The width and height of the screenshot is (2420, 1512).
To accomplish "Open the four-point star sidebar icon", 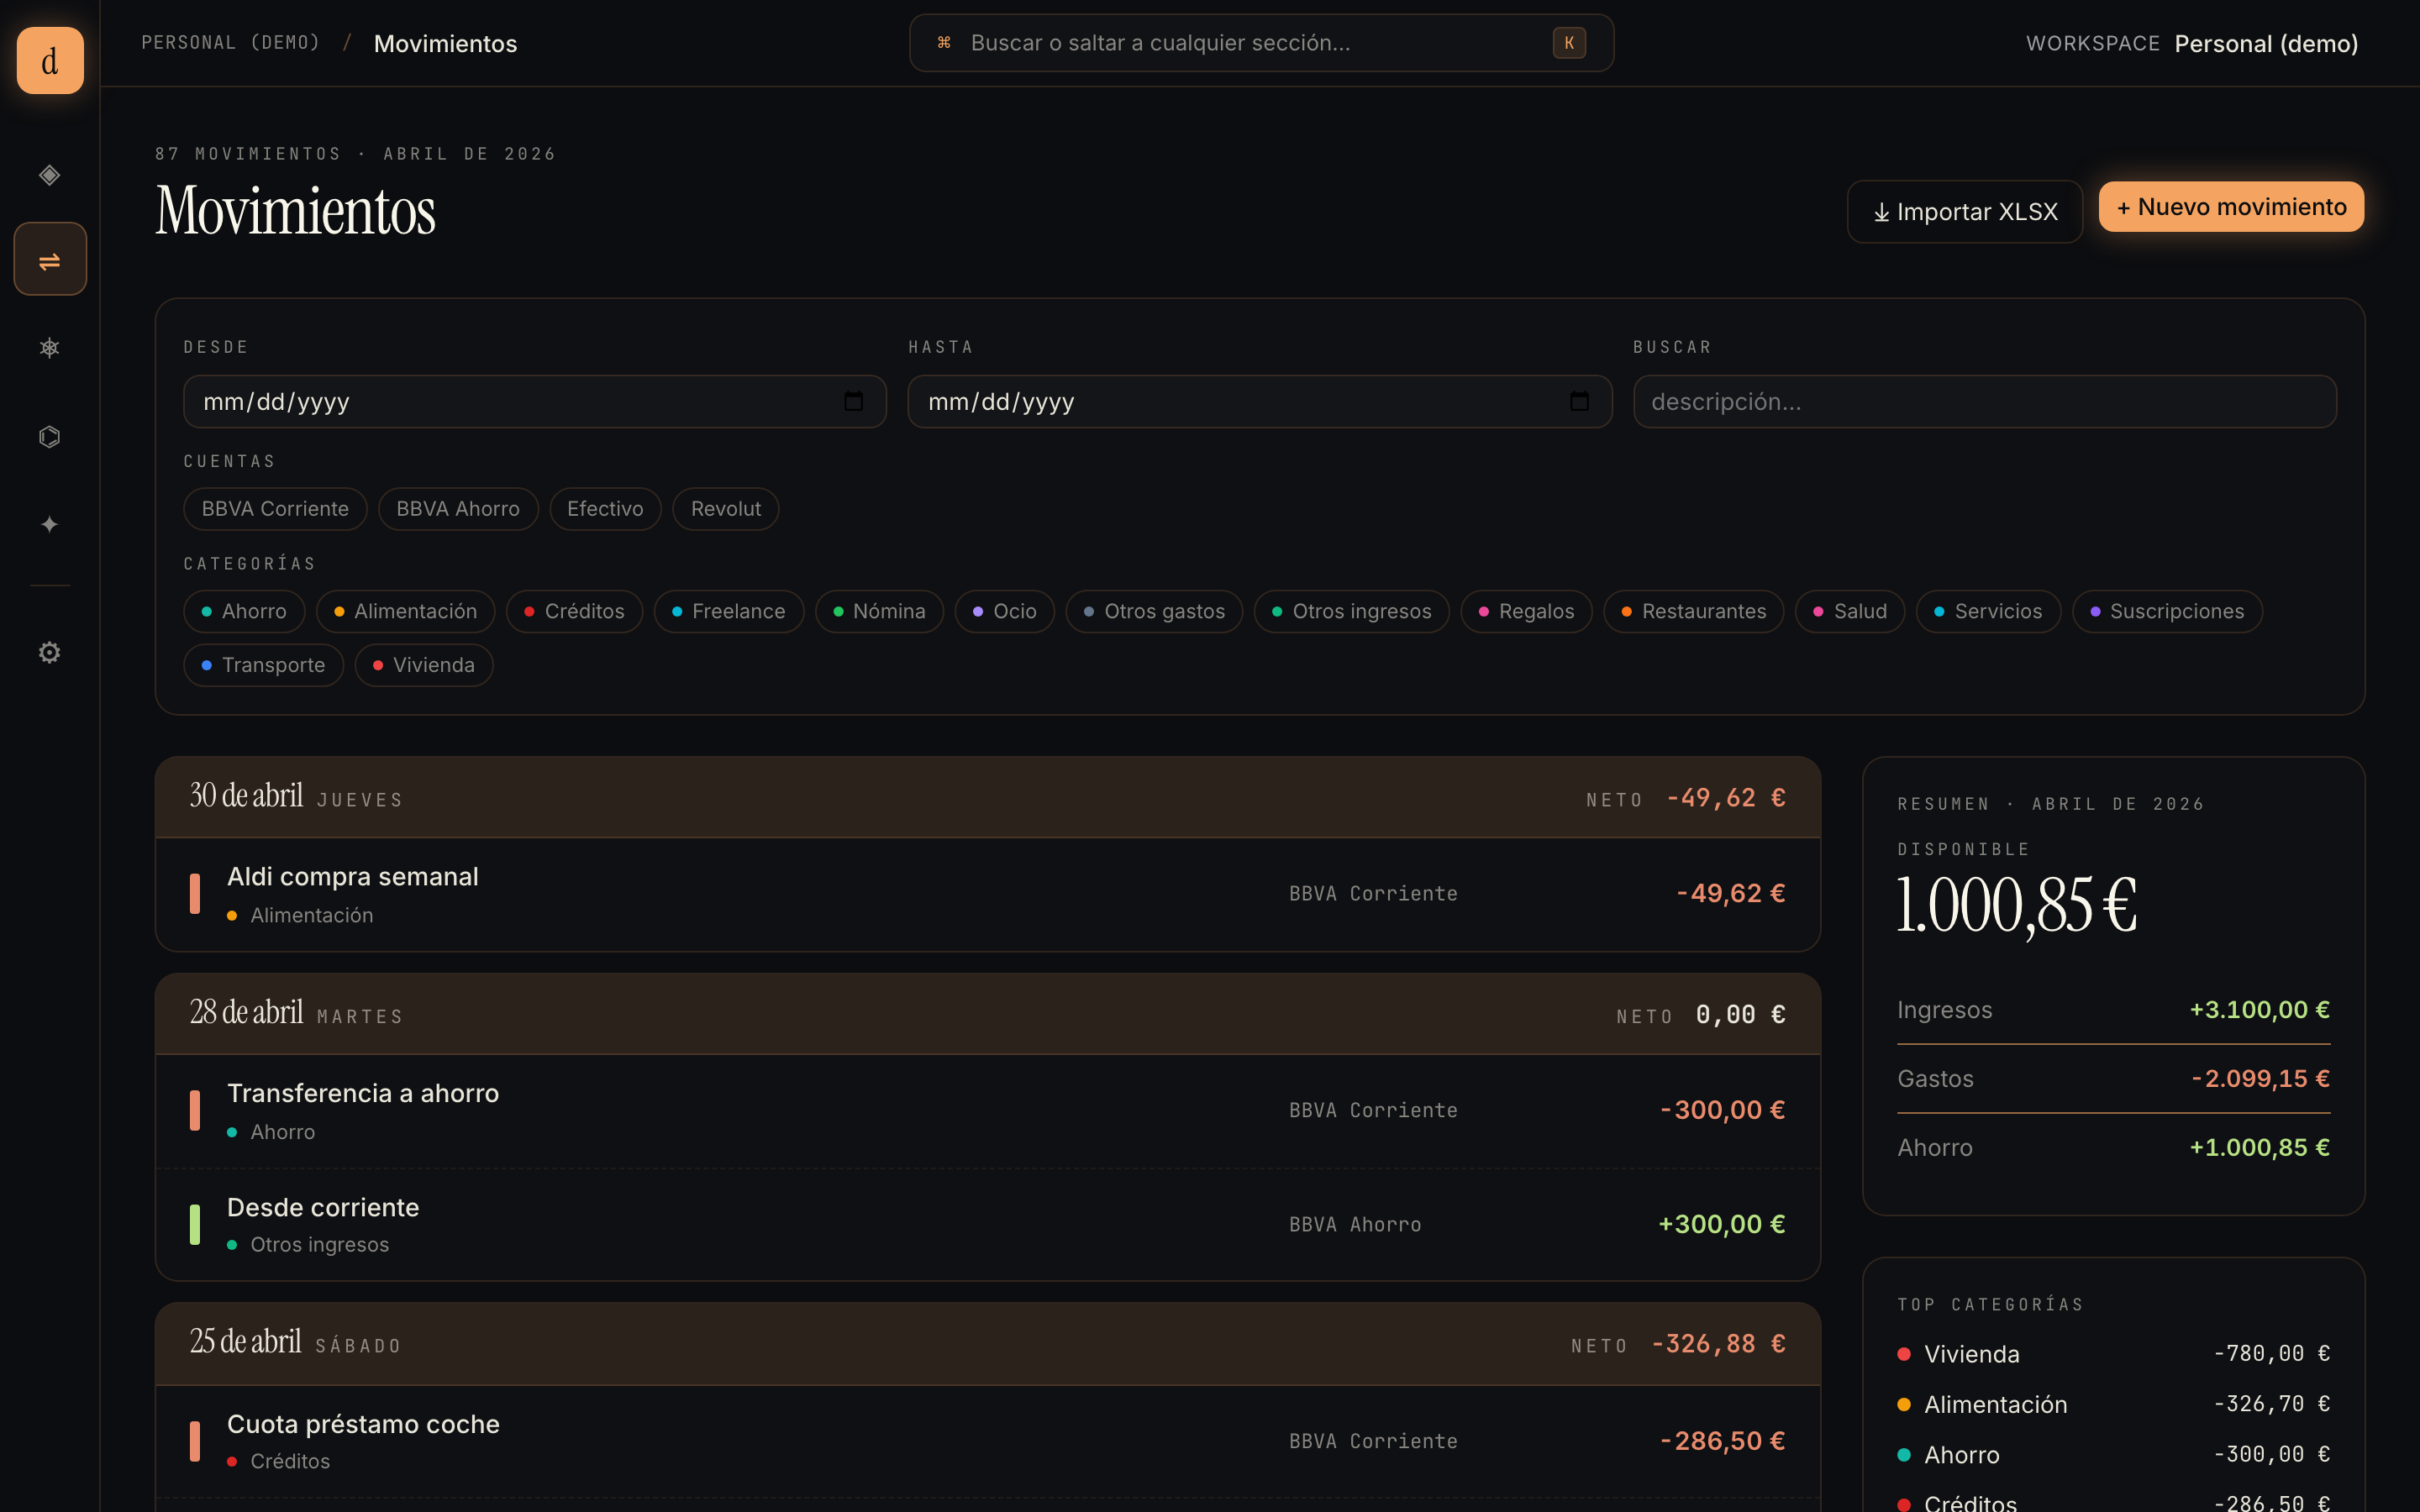I will pyautogui.click(x=50, y=524).
